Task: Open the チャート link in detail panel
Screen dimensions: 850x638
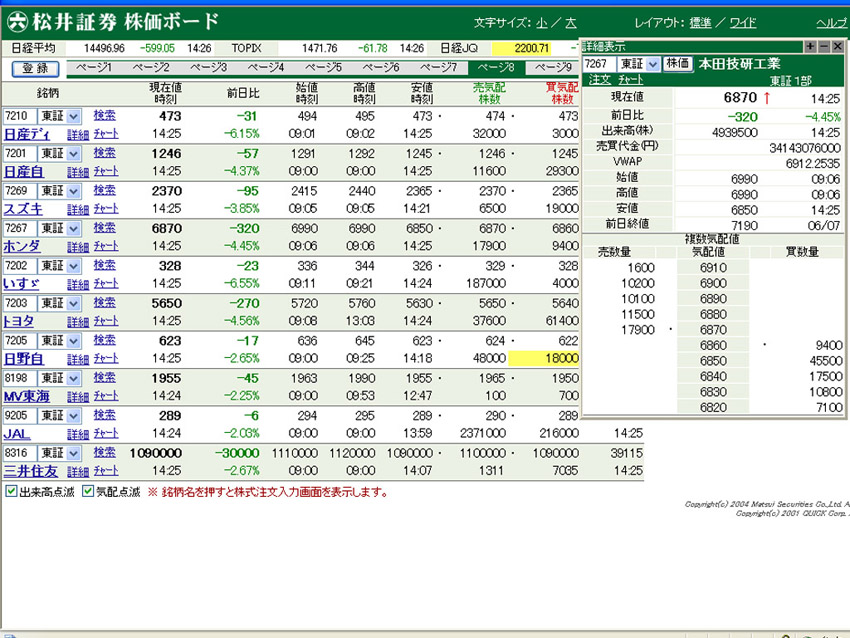Action: pyautogui.click(x=630, y=80)
